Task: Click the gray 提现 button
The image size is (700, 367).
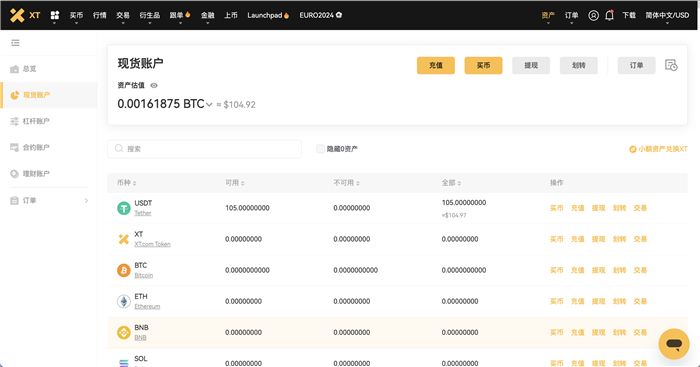Action: click(531, 65)
